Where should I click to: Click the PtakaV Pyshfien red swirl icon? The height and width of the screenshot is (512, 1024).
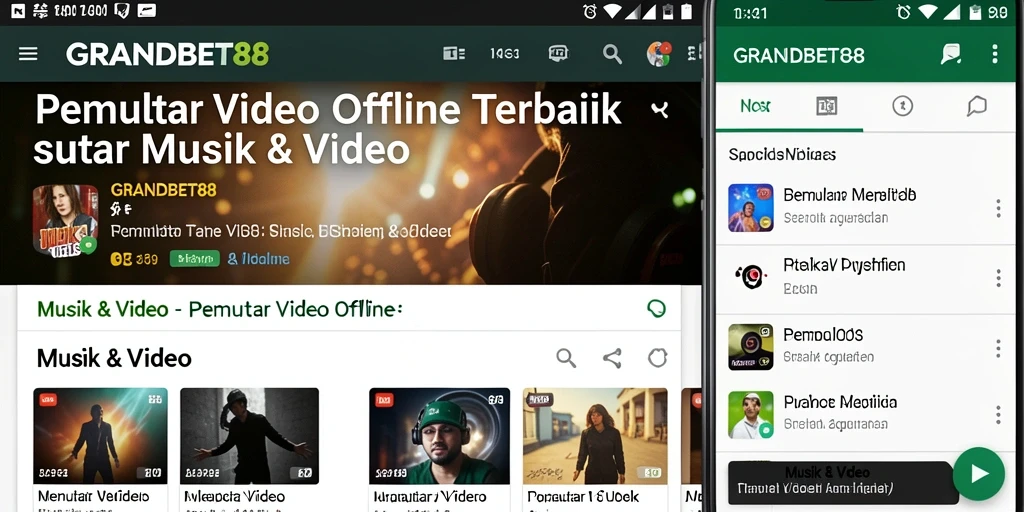pyautogui.click(x=751, y=277)
